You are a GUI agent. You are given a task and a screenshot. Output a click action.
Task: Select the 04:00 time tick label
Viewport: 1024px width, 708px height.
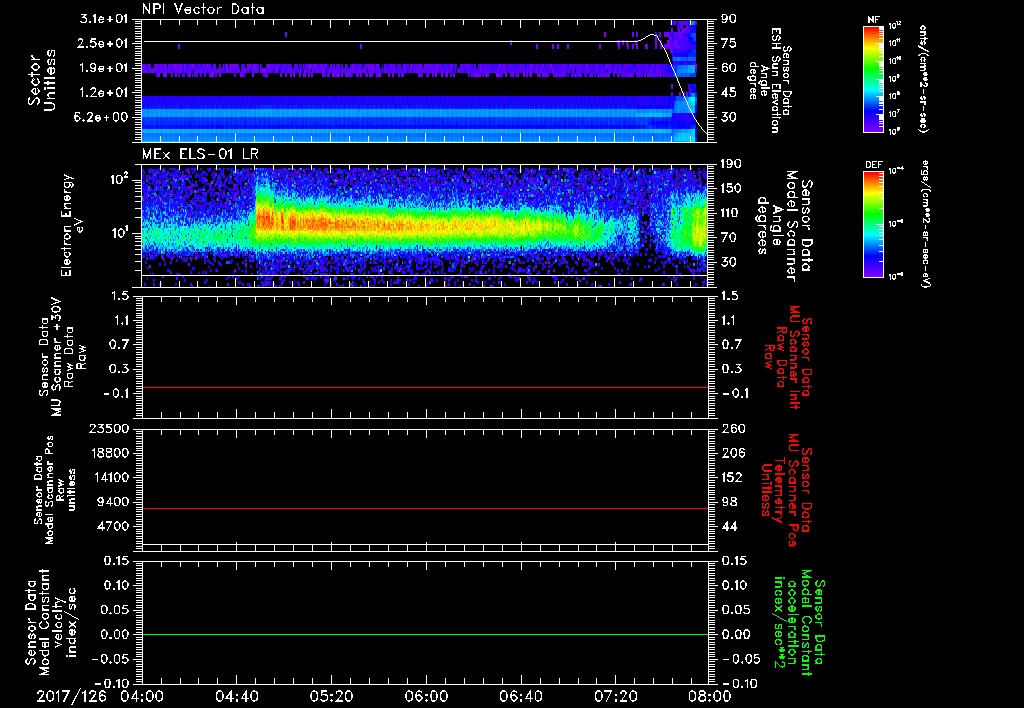[142, 695]
